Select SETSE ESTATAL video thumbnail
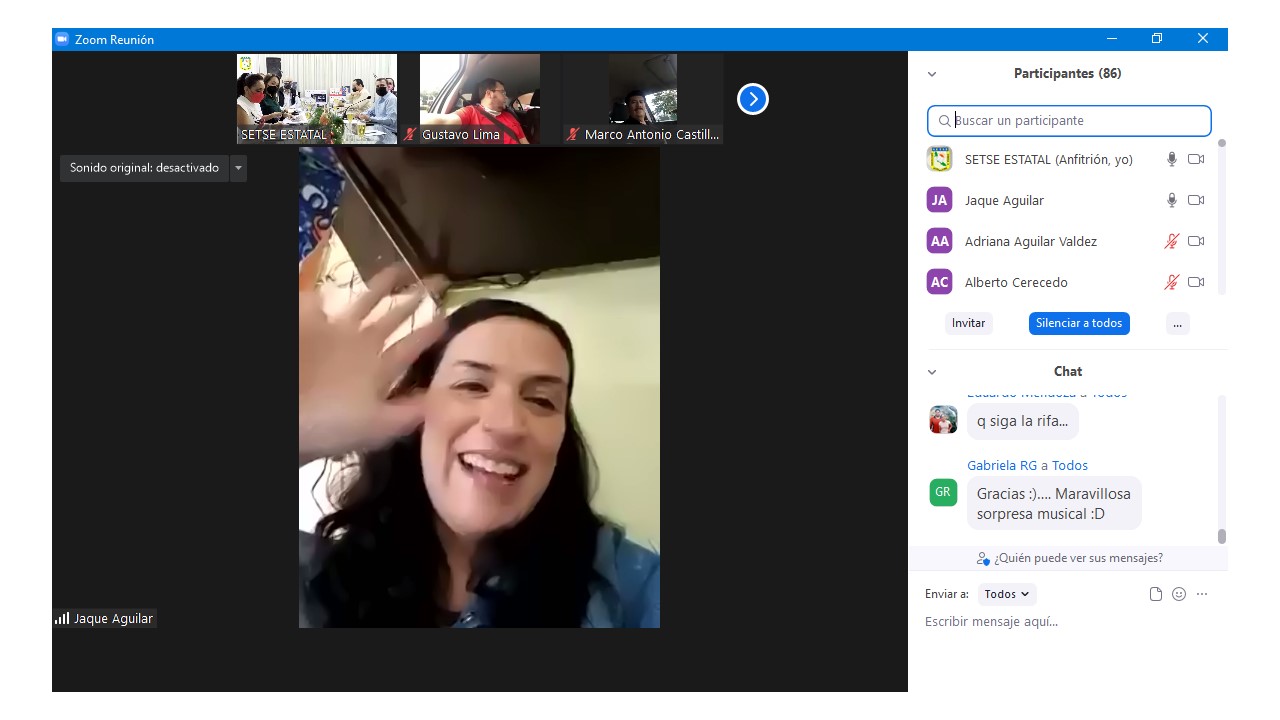The width and height of the screenshot is (1280, 720). coord(317,99)
